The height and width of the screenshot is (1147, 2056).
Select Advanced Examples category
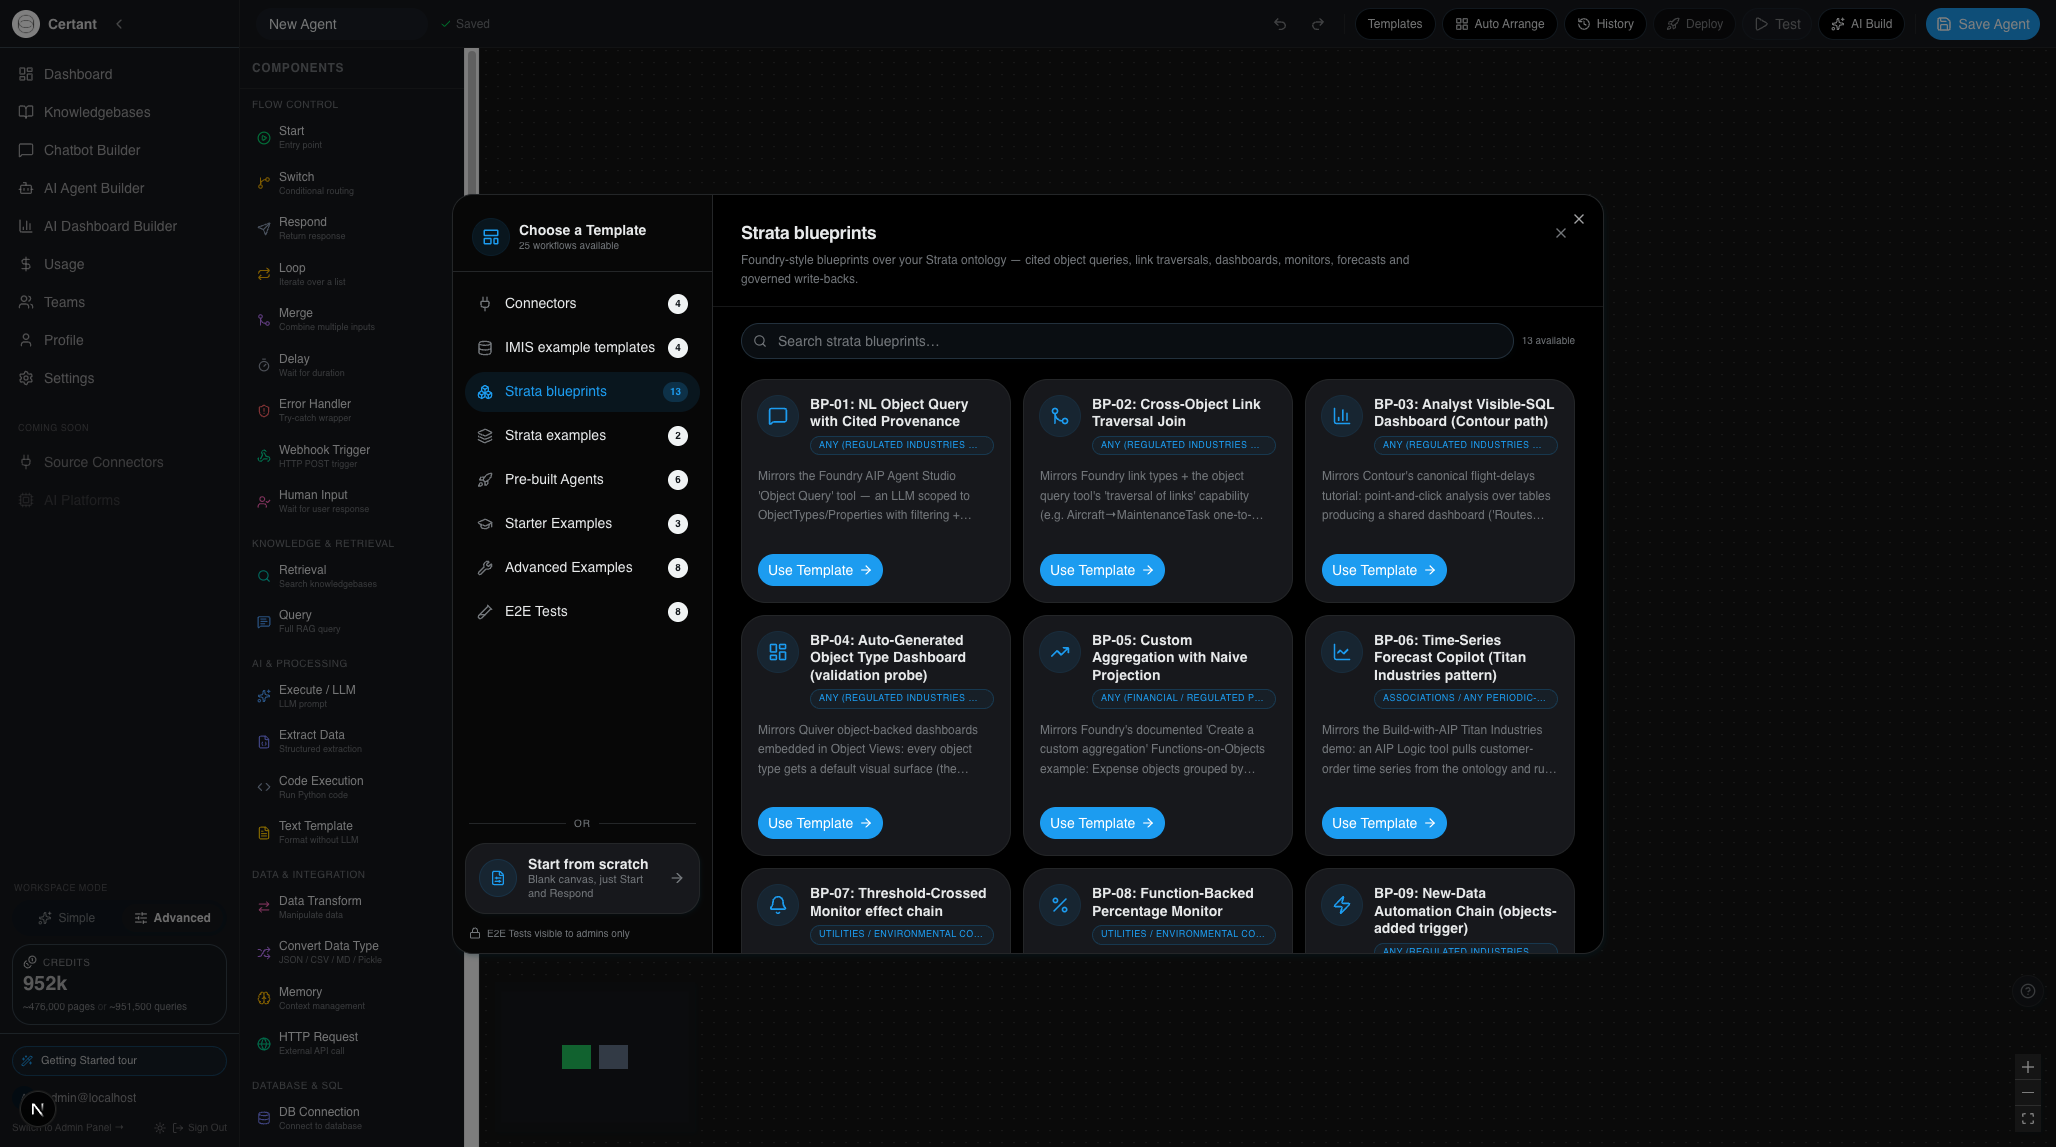coord(582,567)
